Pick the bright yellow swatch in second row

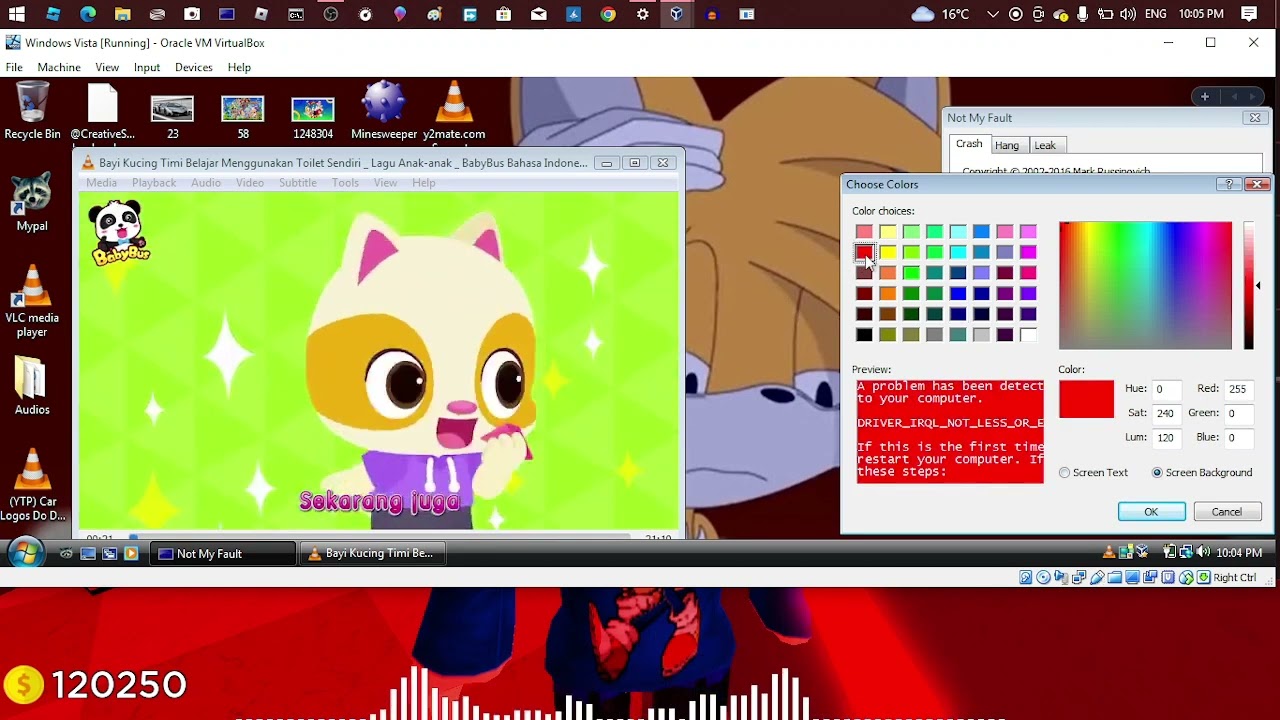(x=888, y=252)
